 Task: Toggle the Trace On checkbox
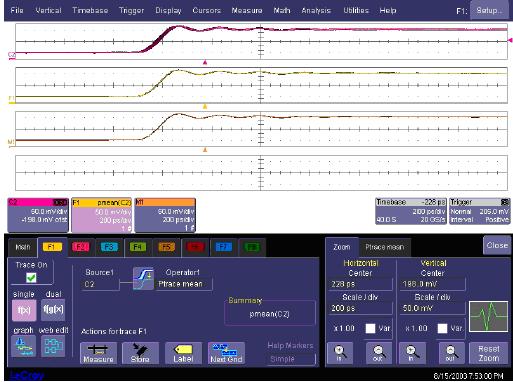coord(31,277)
